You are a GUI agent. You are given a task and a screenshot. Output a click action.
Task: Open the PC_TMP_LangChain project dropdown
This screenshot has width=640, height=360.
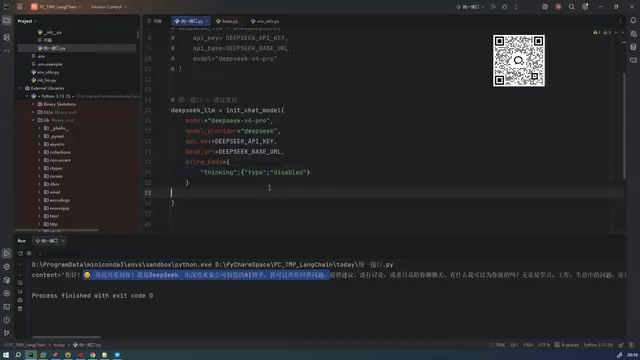click(x=56, y=7)
